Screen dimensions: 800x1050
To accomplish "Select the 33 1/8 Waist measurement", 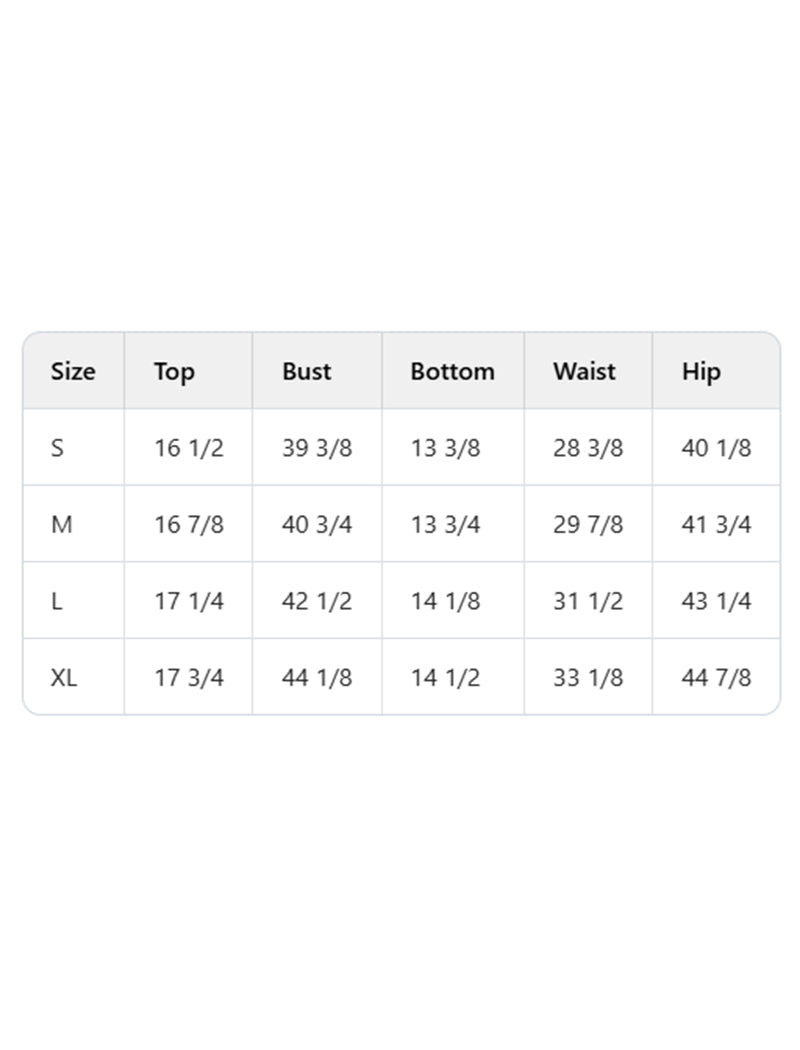I will click(588, 677).
